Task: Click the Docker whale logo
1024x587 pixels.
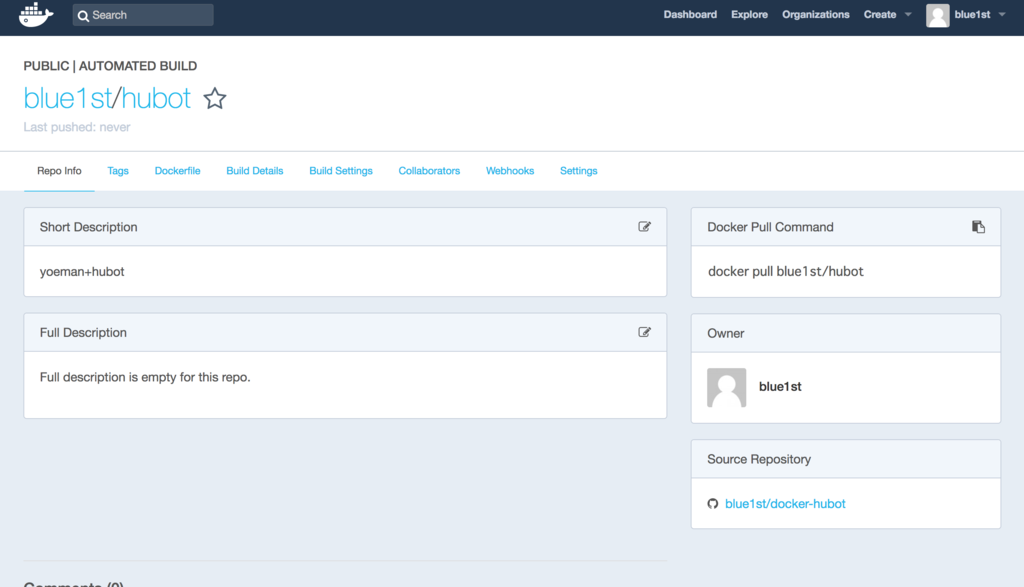Action: pyautogui.click(x=36, y=14)
